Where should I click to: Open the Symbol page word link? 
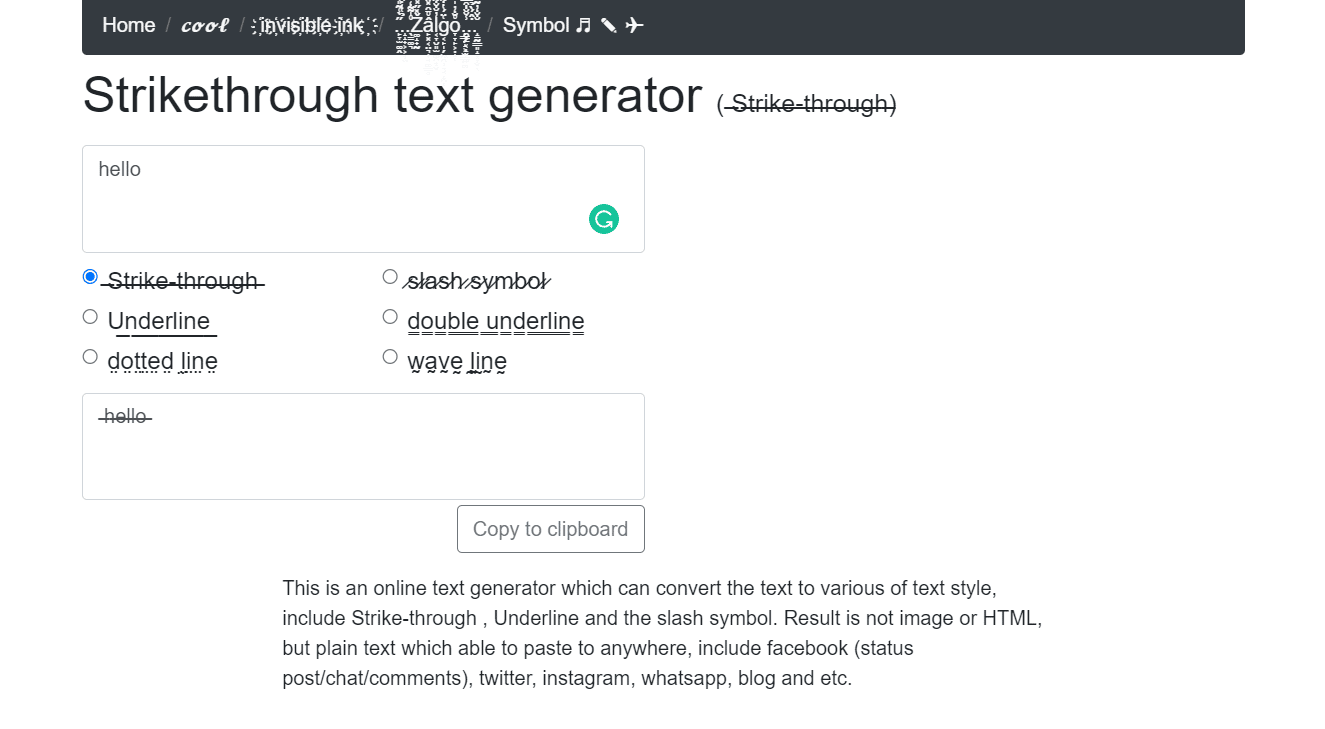[536, 25]
